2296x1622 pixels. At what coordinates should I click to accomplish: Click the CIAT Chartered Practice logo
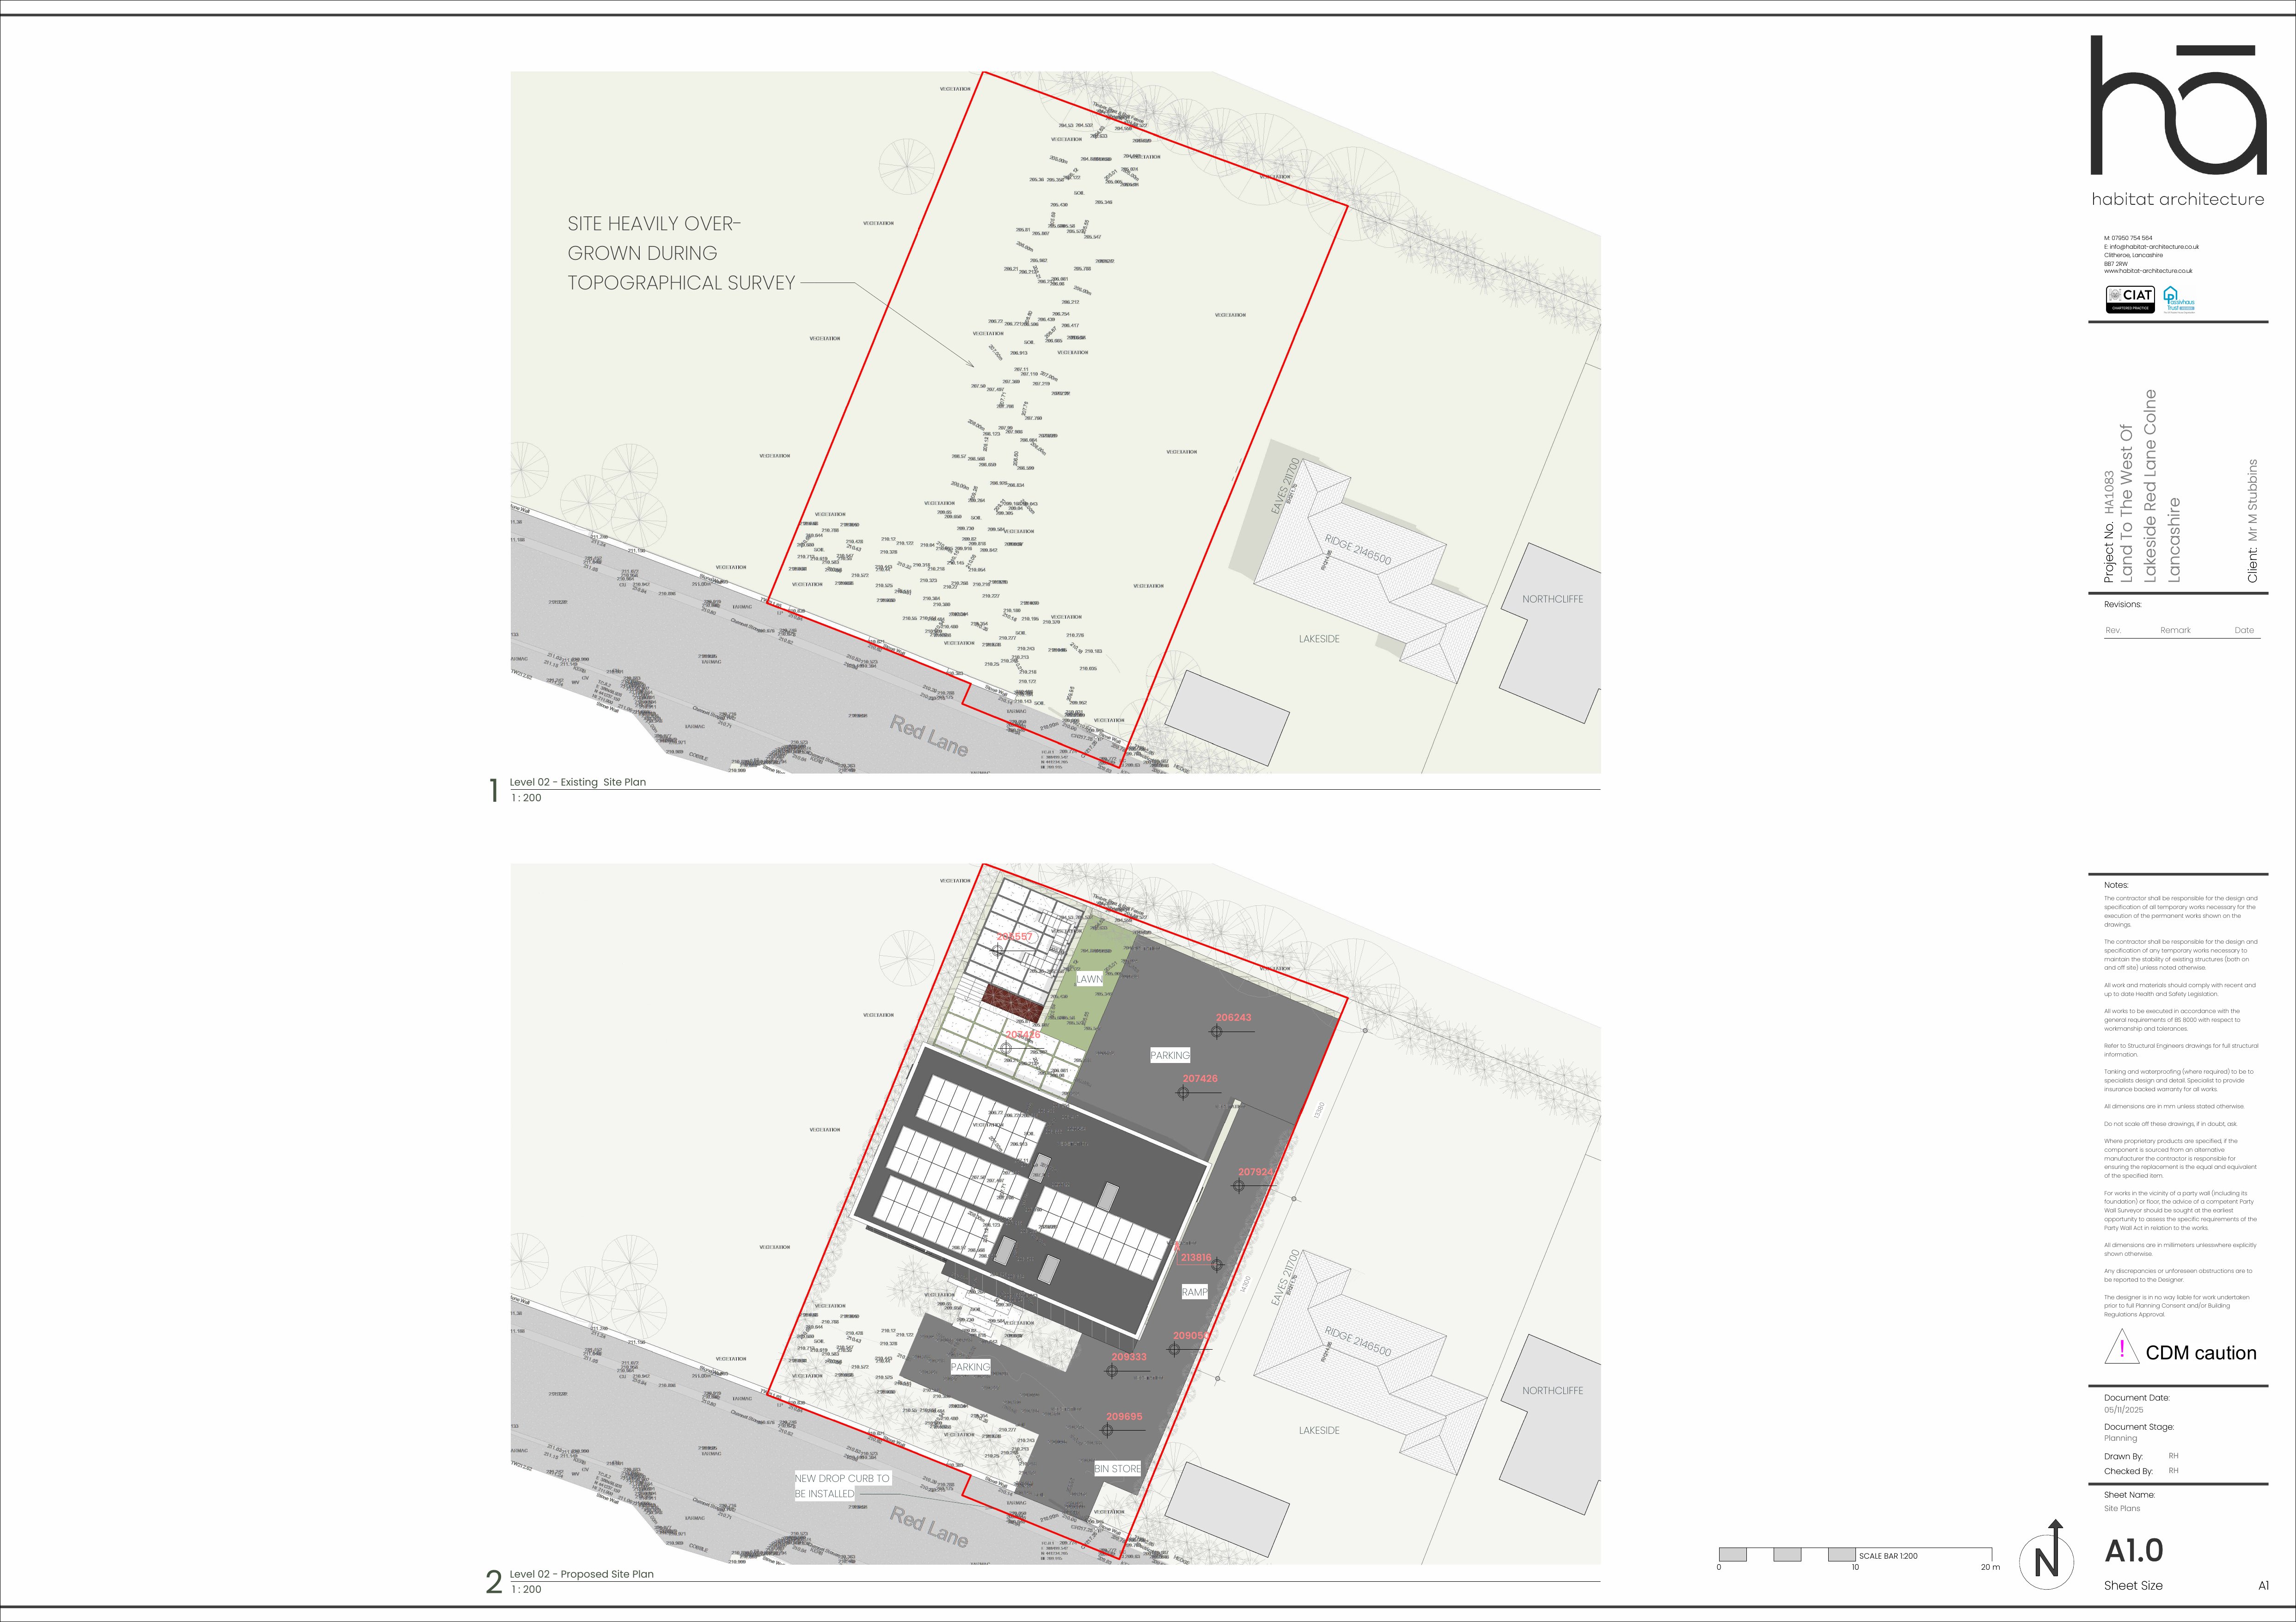pos(2130,299)
